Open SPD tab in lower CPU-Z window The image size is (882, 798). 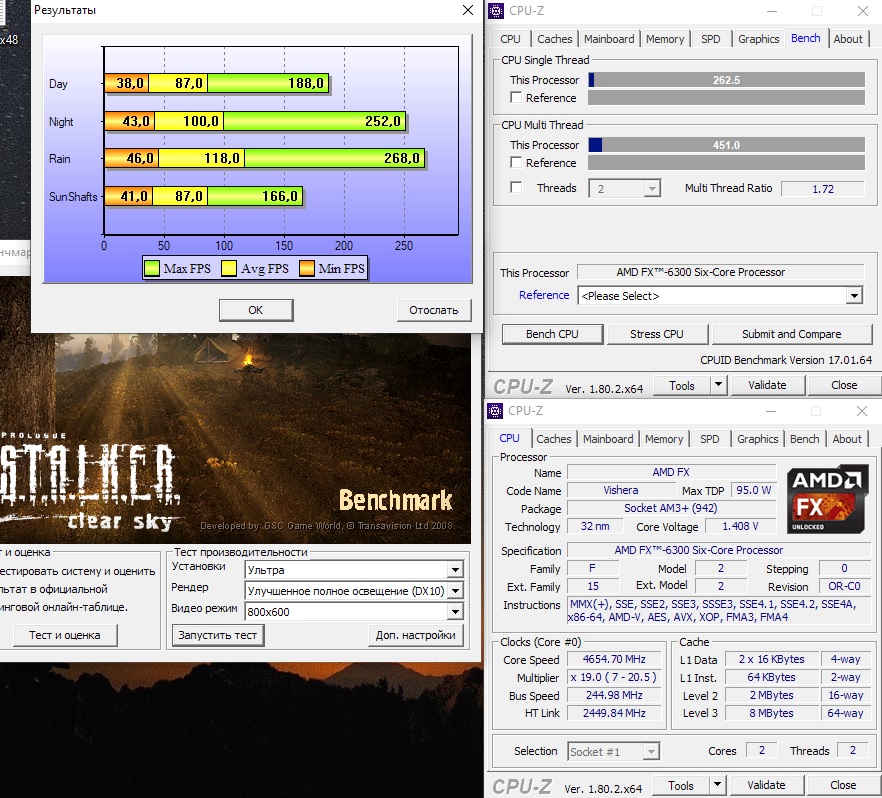tap(709, 439)
